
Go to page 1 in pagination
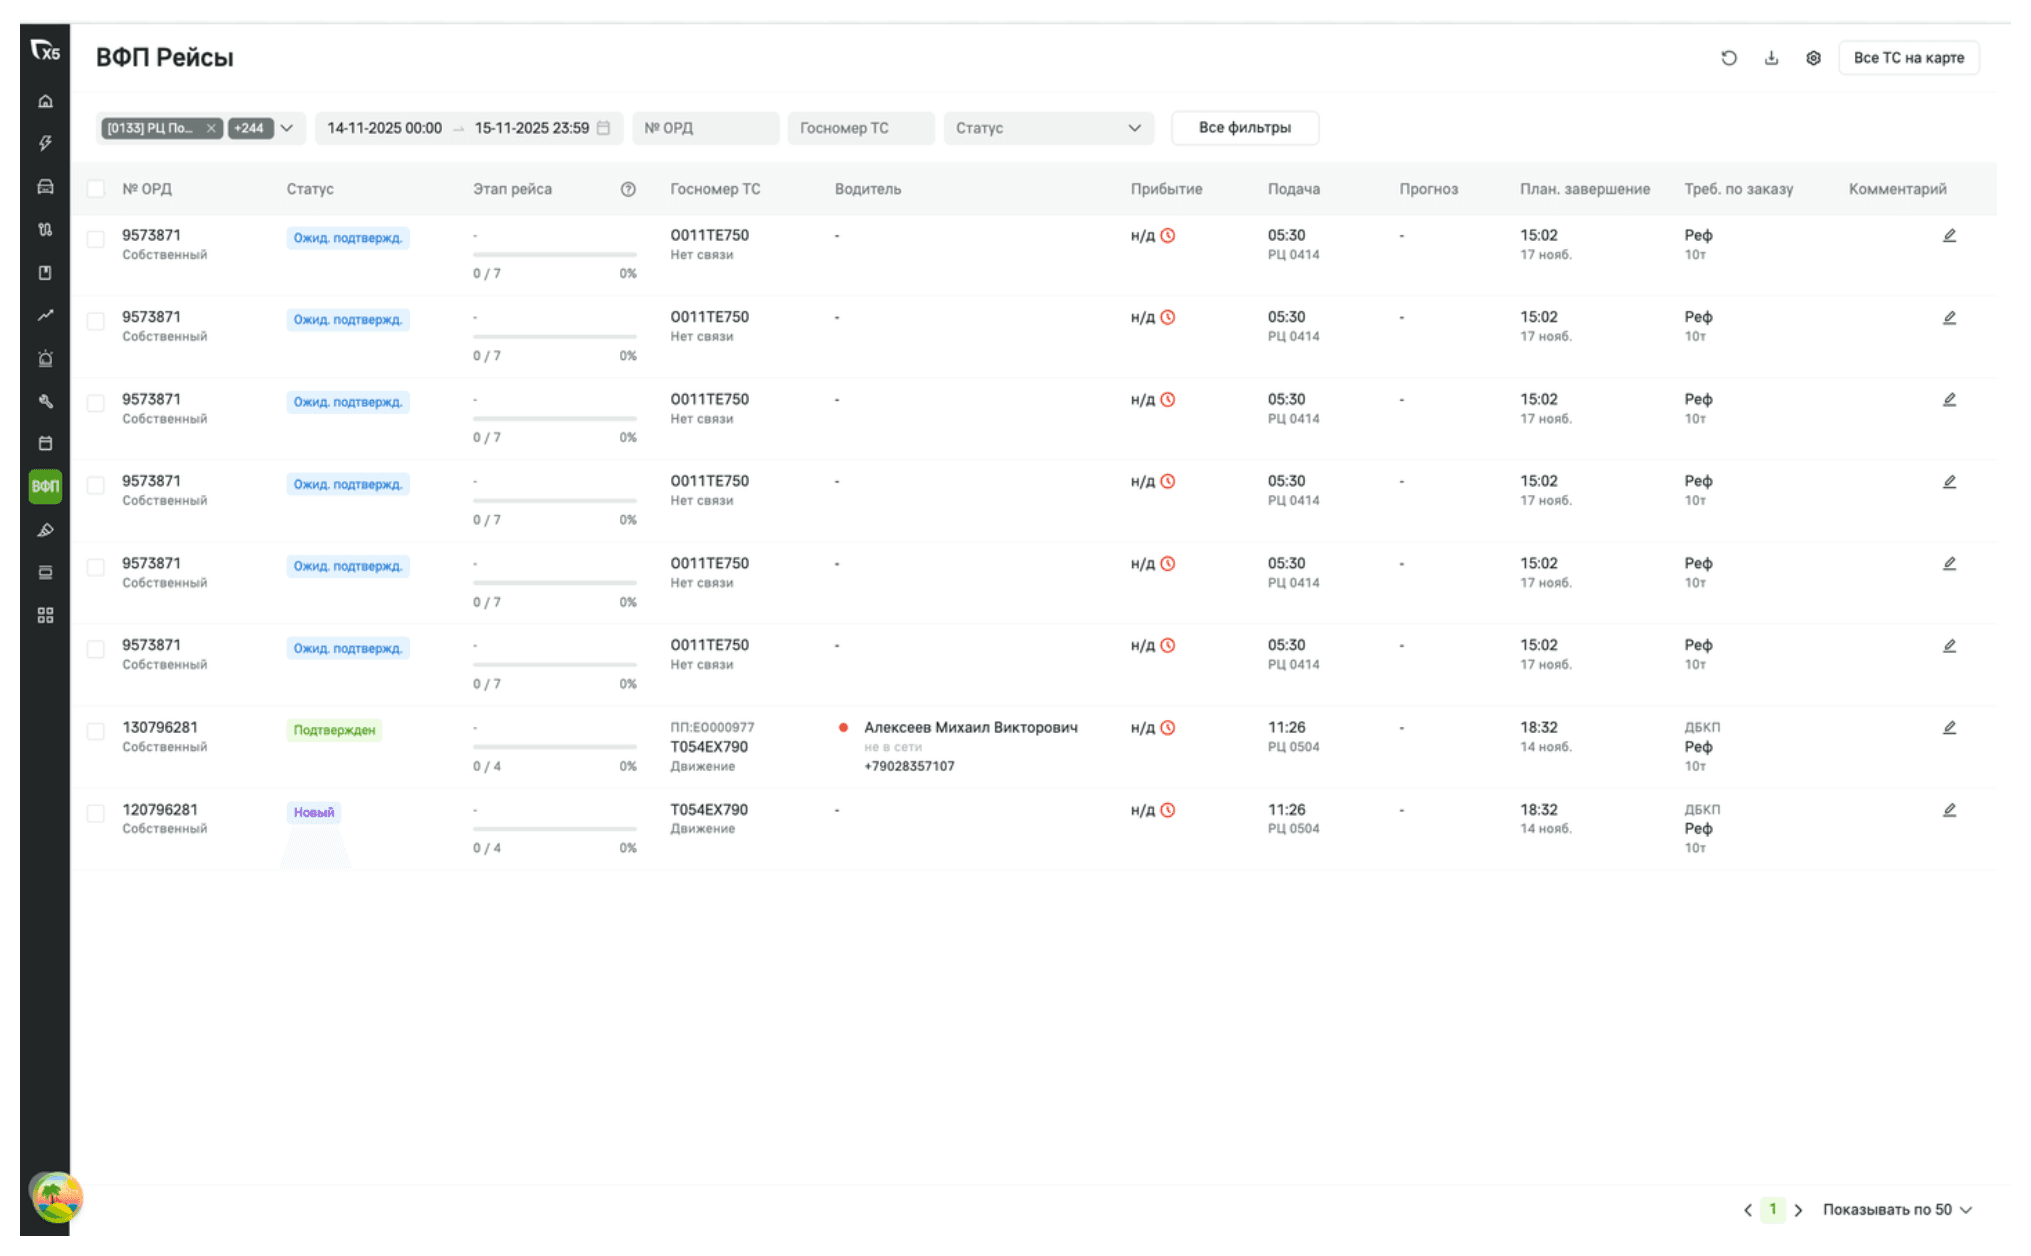click(x=1772, y=1210)
